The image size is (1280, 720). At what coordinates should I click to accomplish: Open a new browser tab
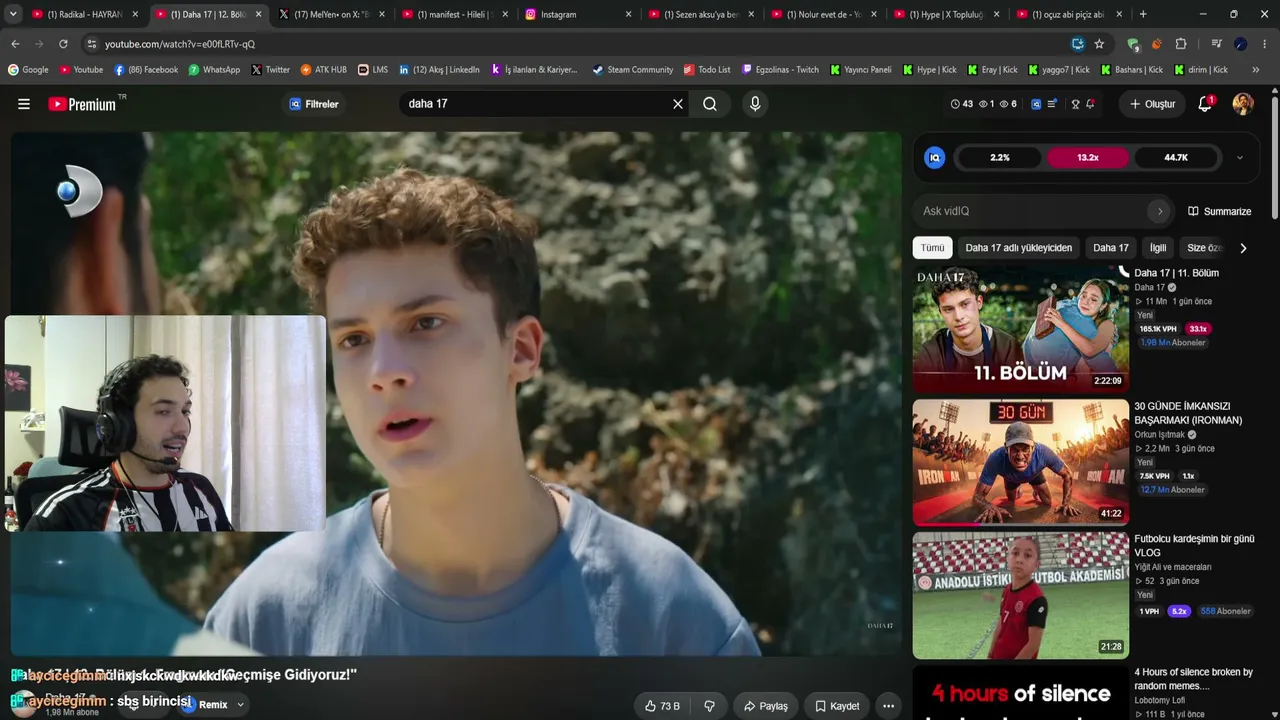[x=1143, y=14]
